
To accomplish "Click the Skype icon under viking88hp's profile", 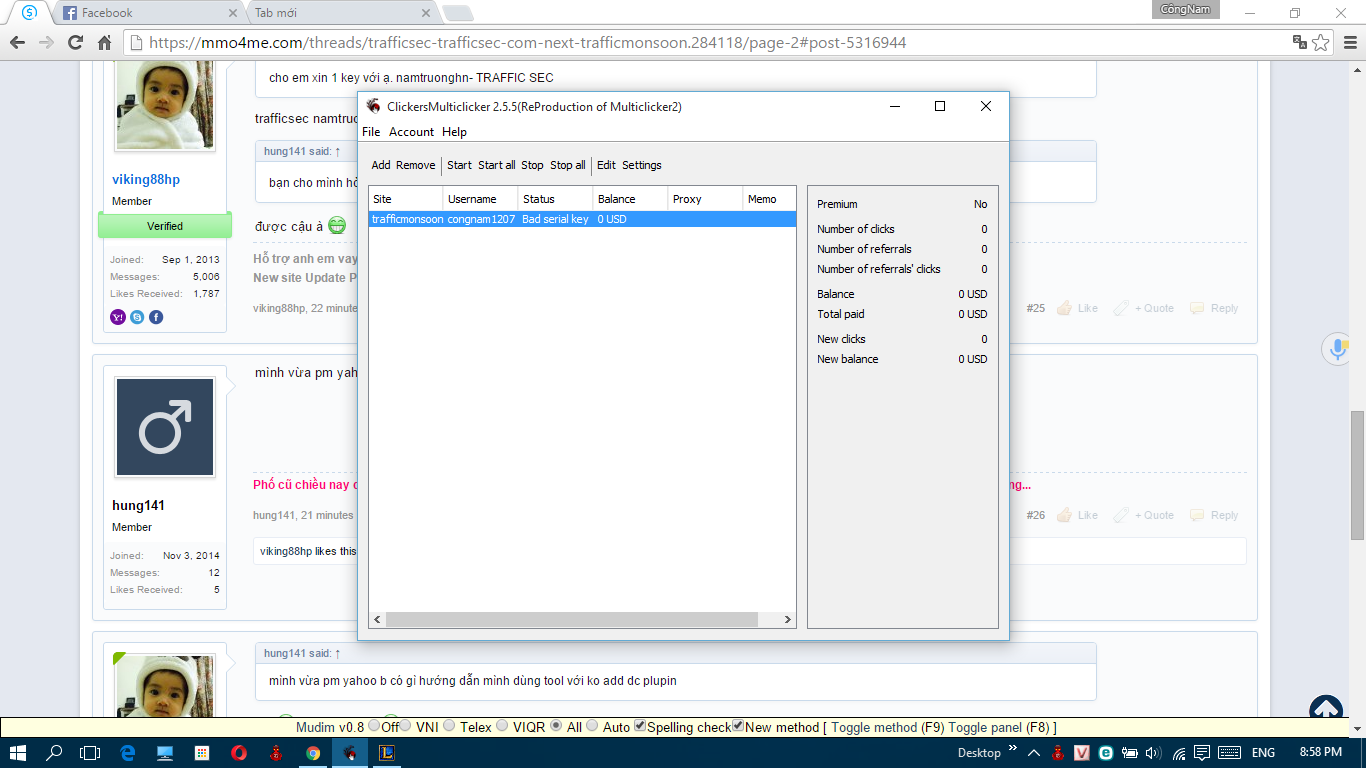I will pos(137,317).
